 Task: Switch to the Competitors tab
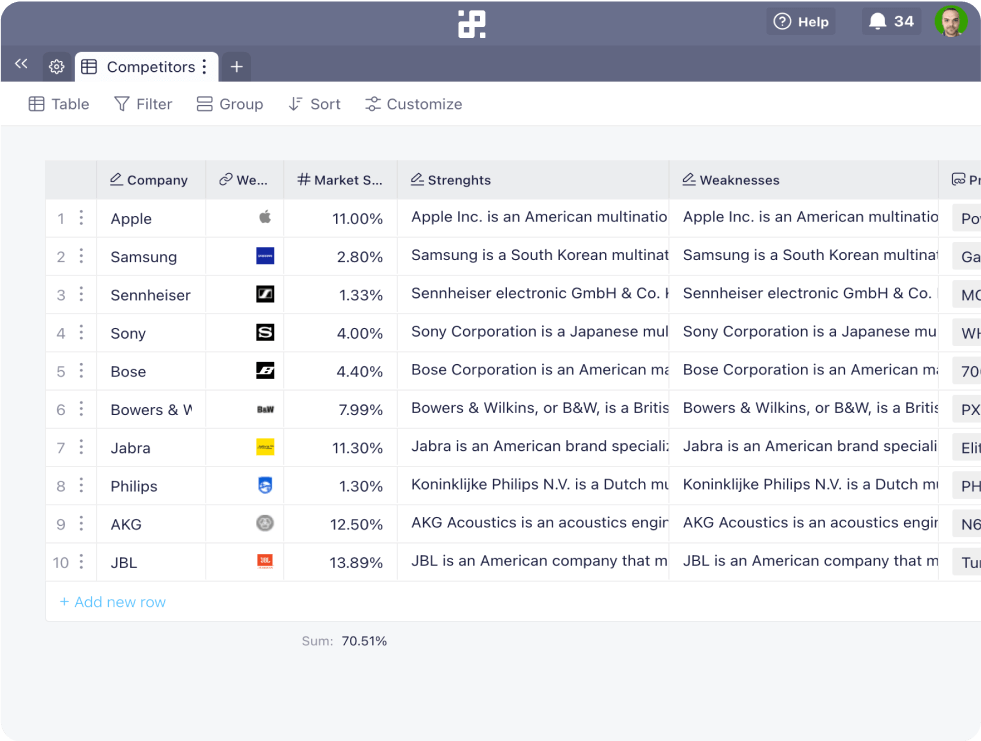[146, 67]
